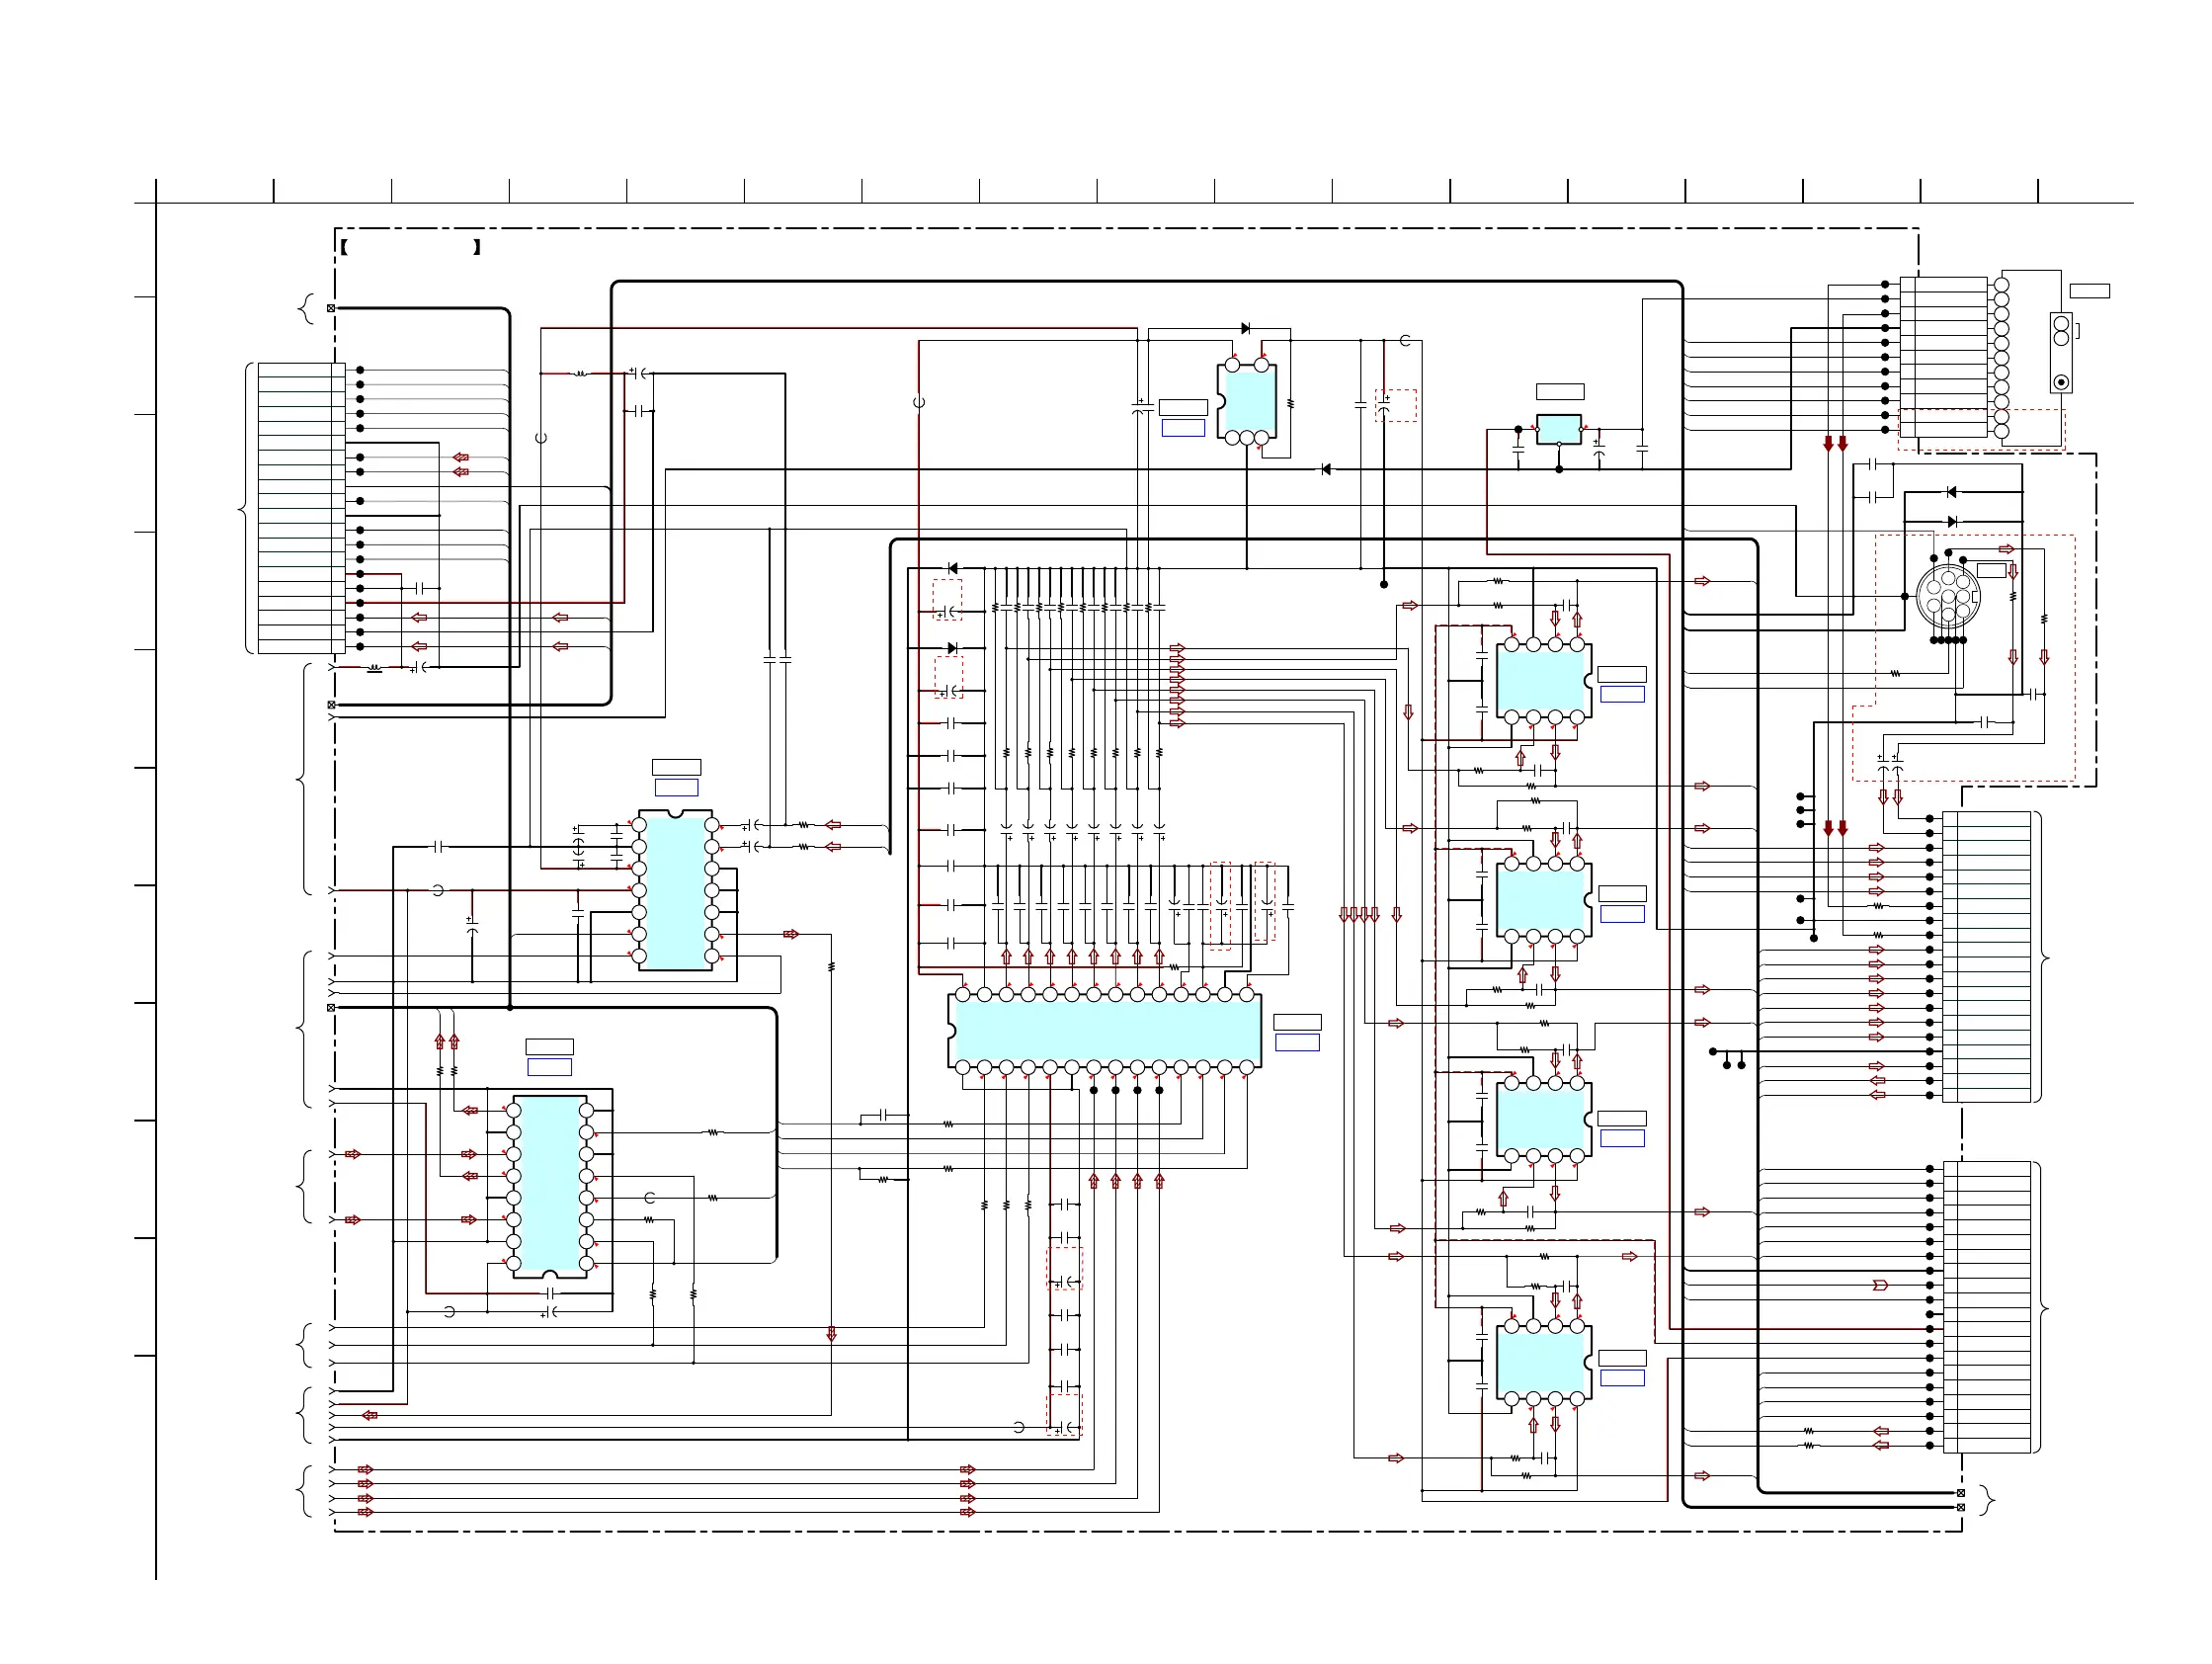Select the second cyan op-amp IC in the right column

(x=1544, y=900)
